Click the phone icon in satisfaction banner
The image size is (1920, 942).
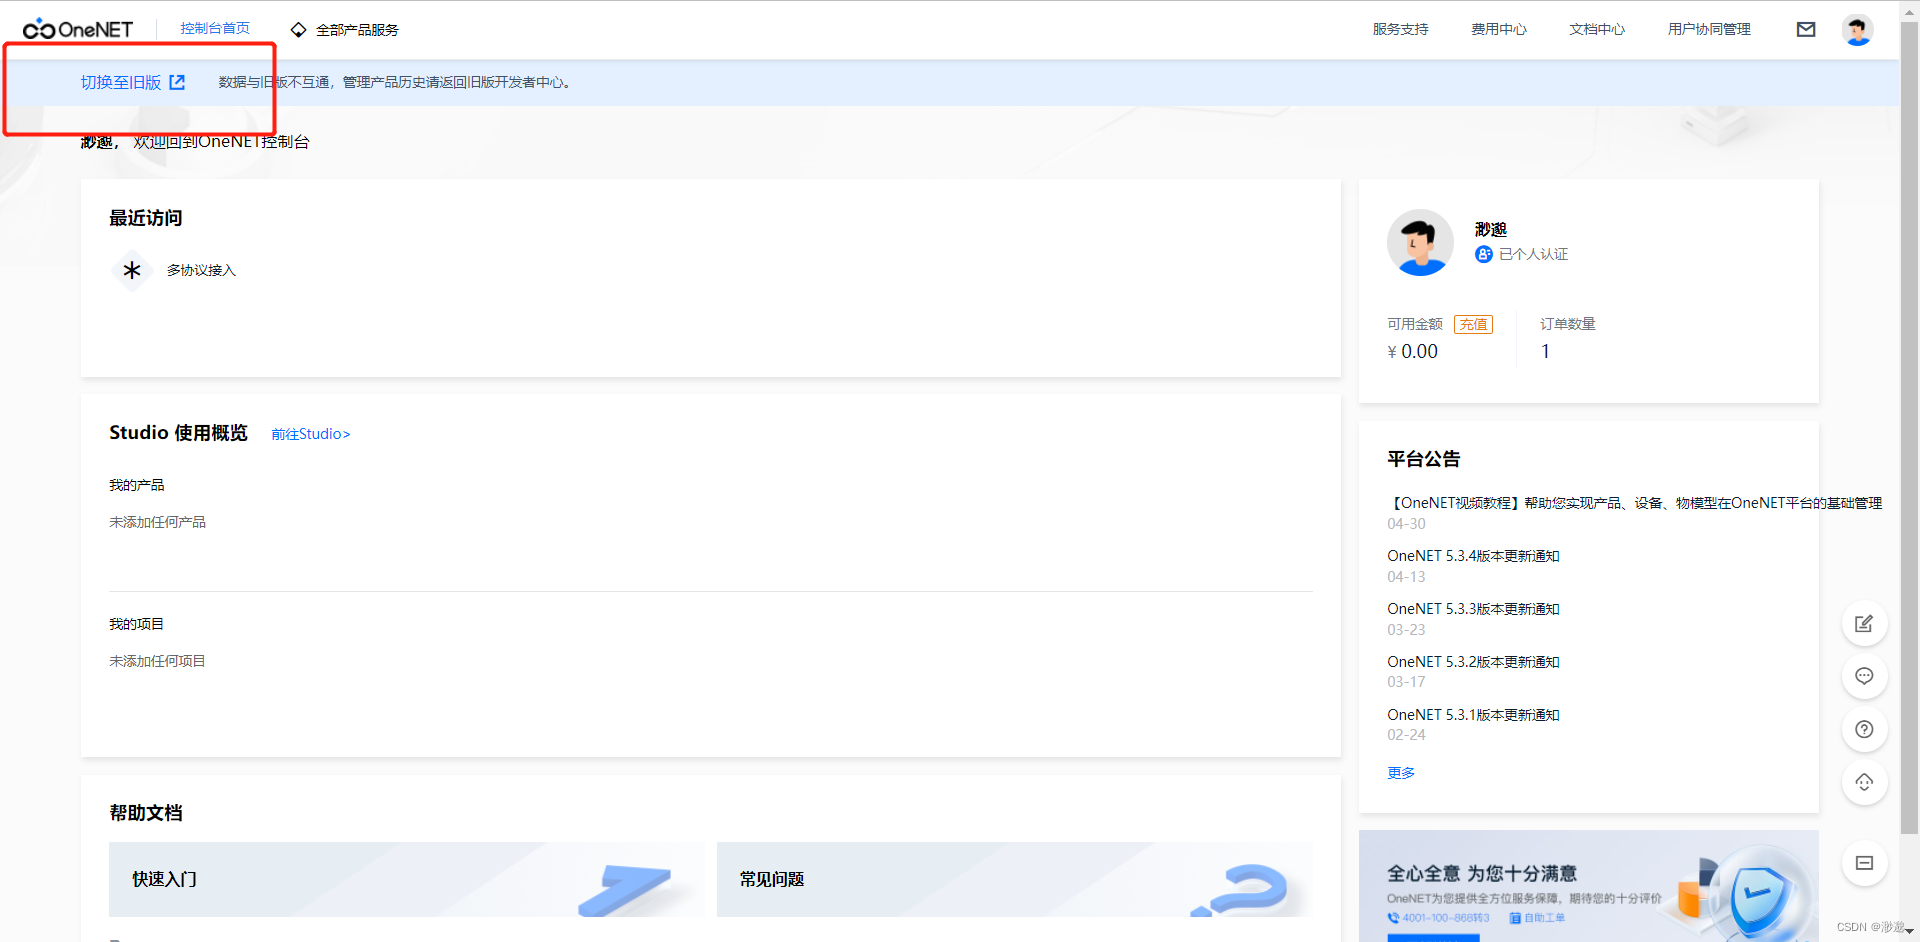click(x=1393, y=918)
